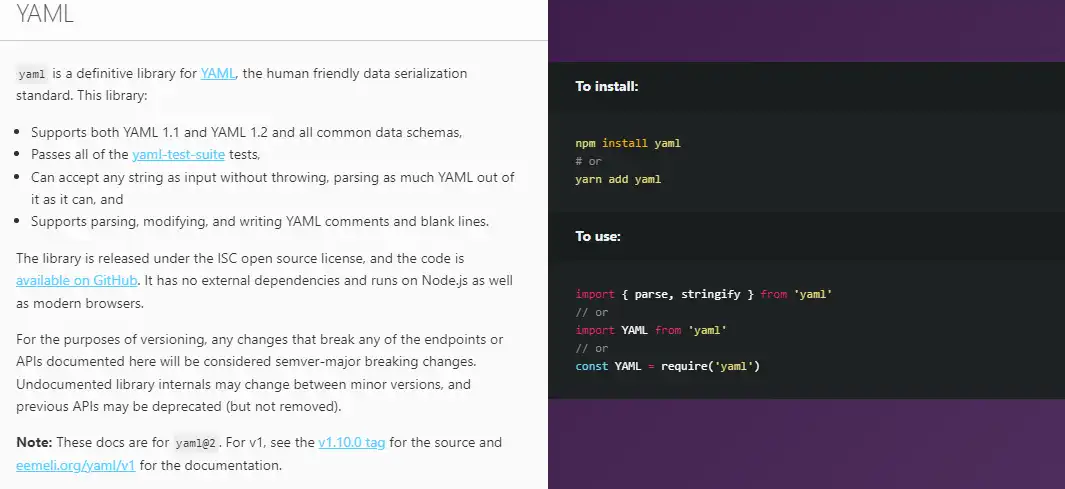
Task: Click the 'To install:' heading
Action: [x=607, y=86]
